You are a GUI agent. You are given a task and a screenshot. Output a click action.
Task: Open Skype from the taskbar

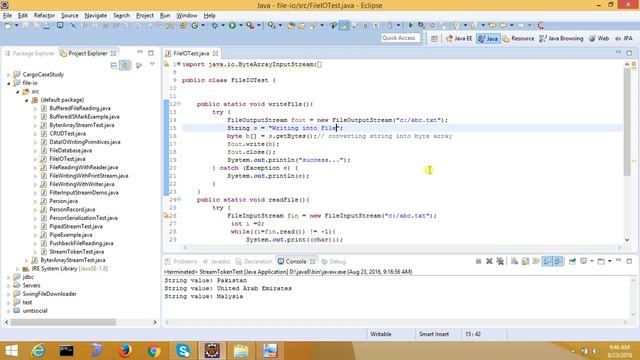183,351
